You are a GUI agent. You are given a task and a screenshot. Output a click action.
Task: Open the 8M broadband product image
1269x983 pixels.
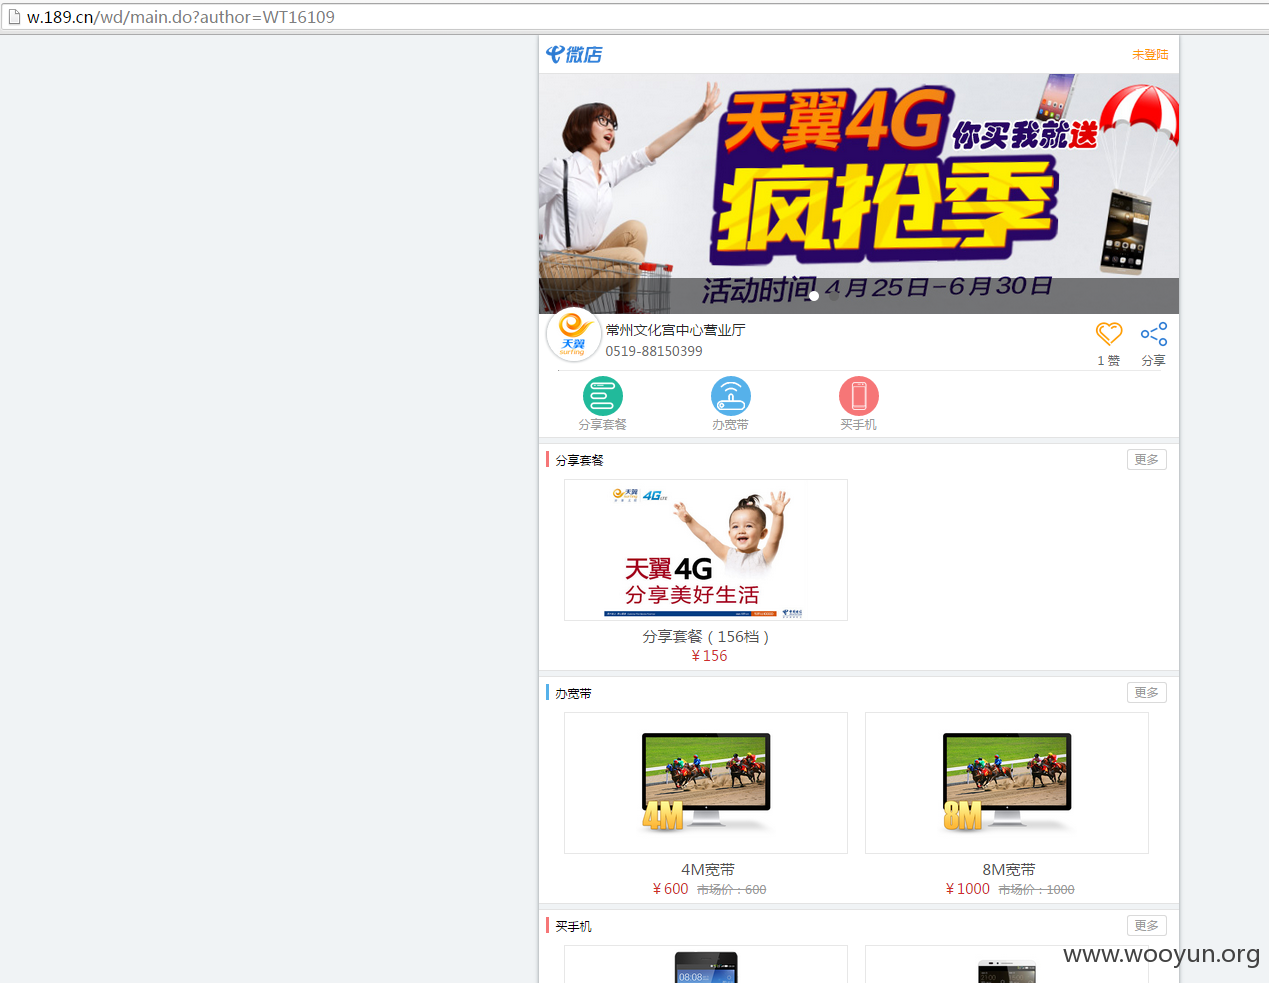pos(1007,783)
